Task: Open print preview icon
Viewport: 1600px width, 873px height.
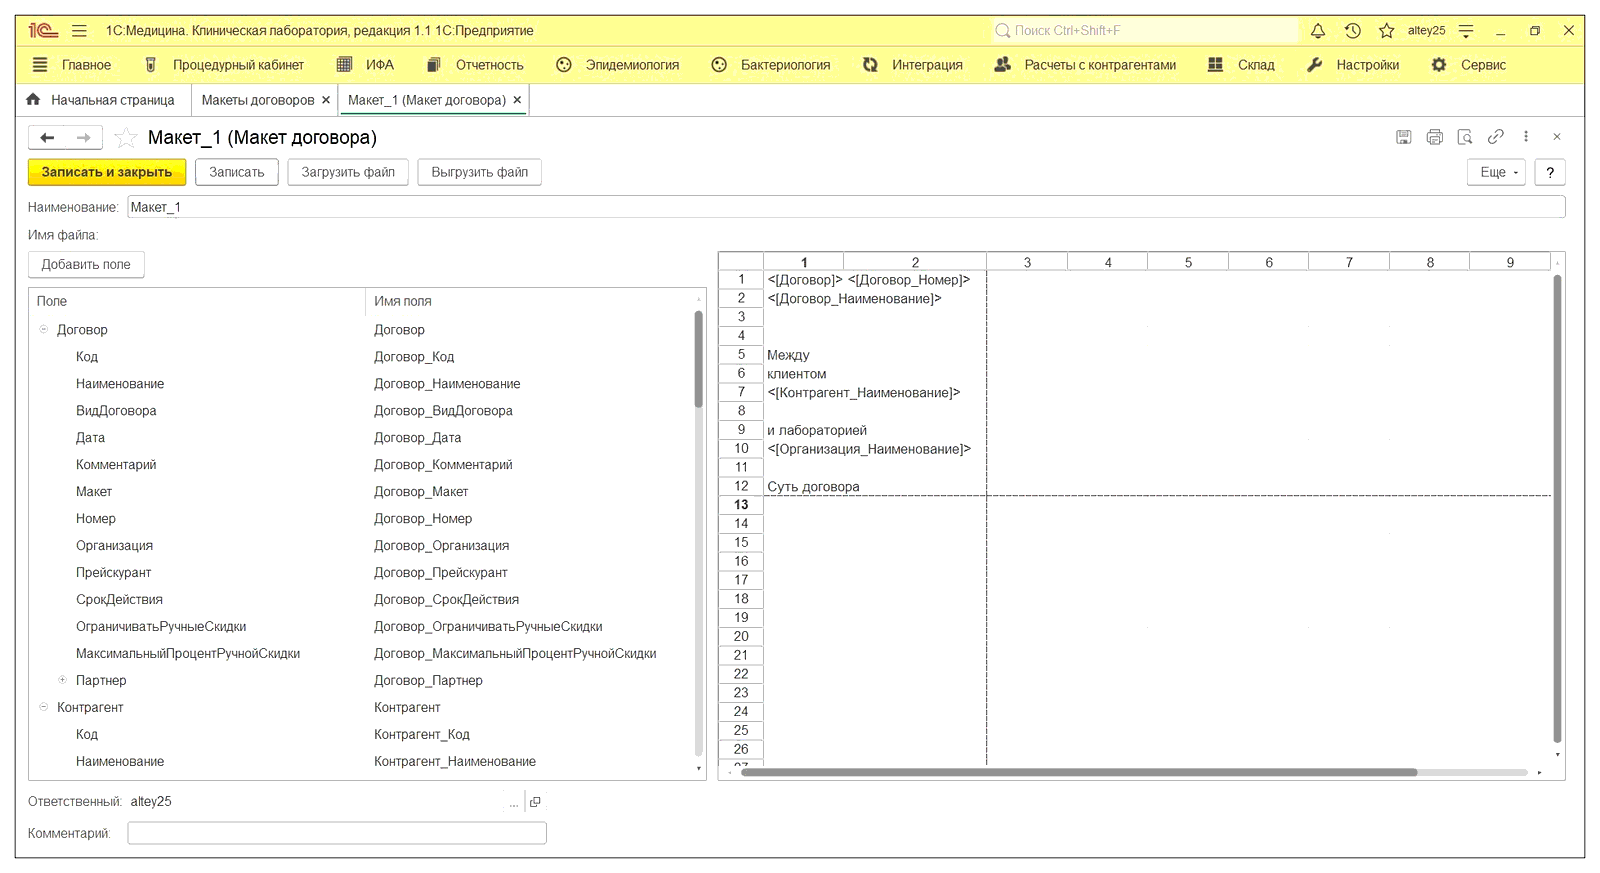Action: [x=1465, y=137]
